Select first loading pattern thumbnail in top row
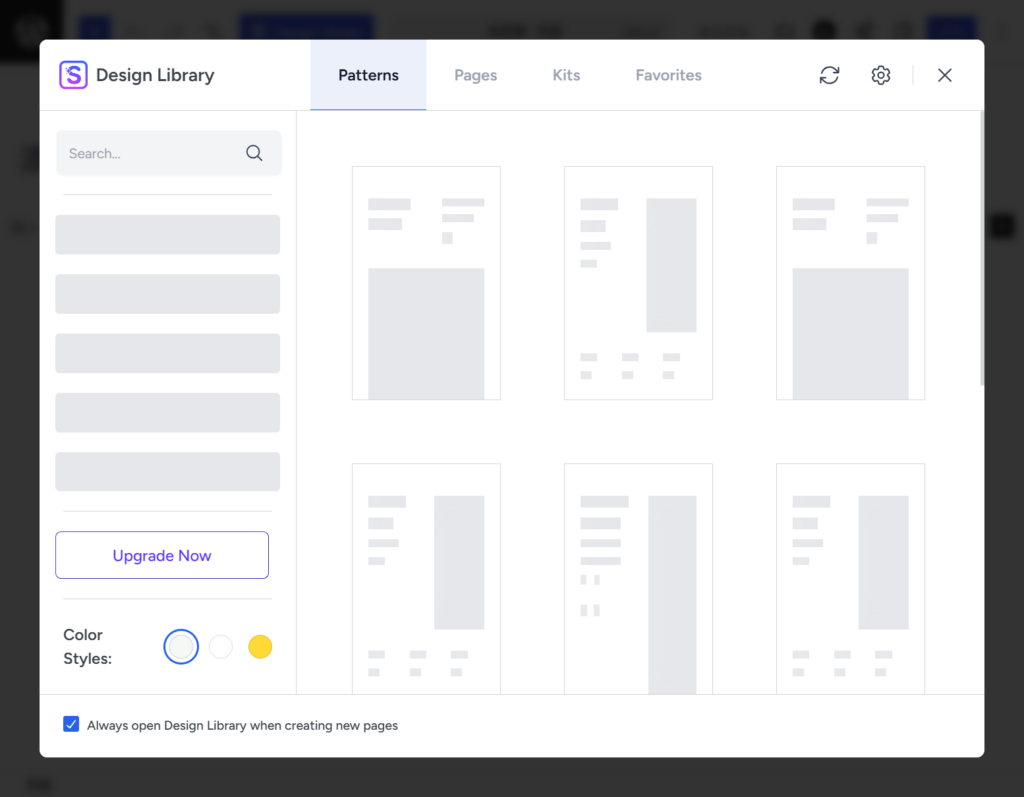This screenshot has height=797, width=1024. [x=426, y=283]
